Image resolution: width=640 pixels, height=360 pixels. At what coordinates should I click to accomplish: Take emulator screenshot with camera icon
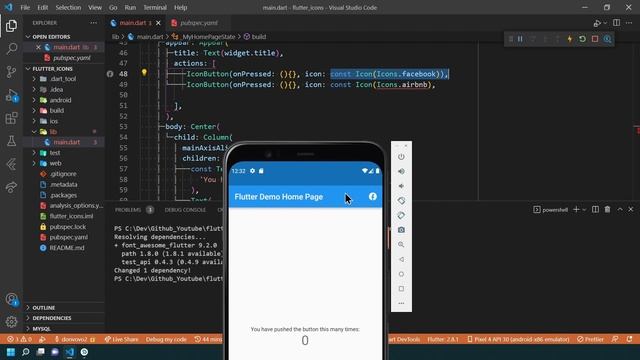click(401, 230)
